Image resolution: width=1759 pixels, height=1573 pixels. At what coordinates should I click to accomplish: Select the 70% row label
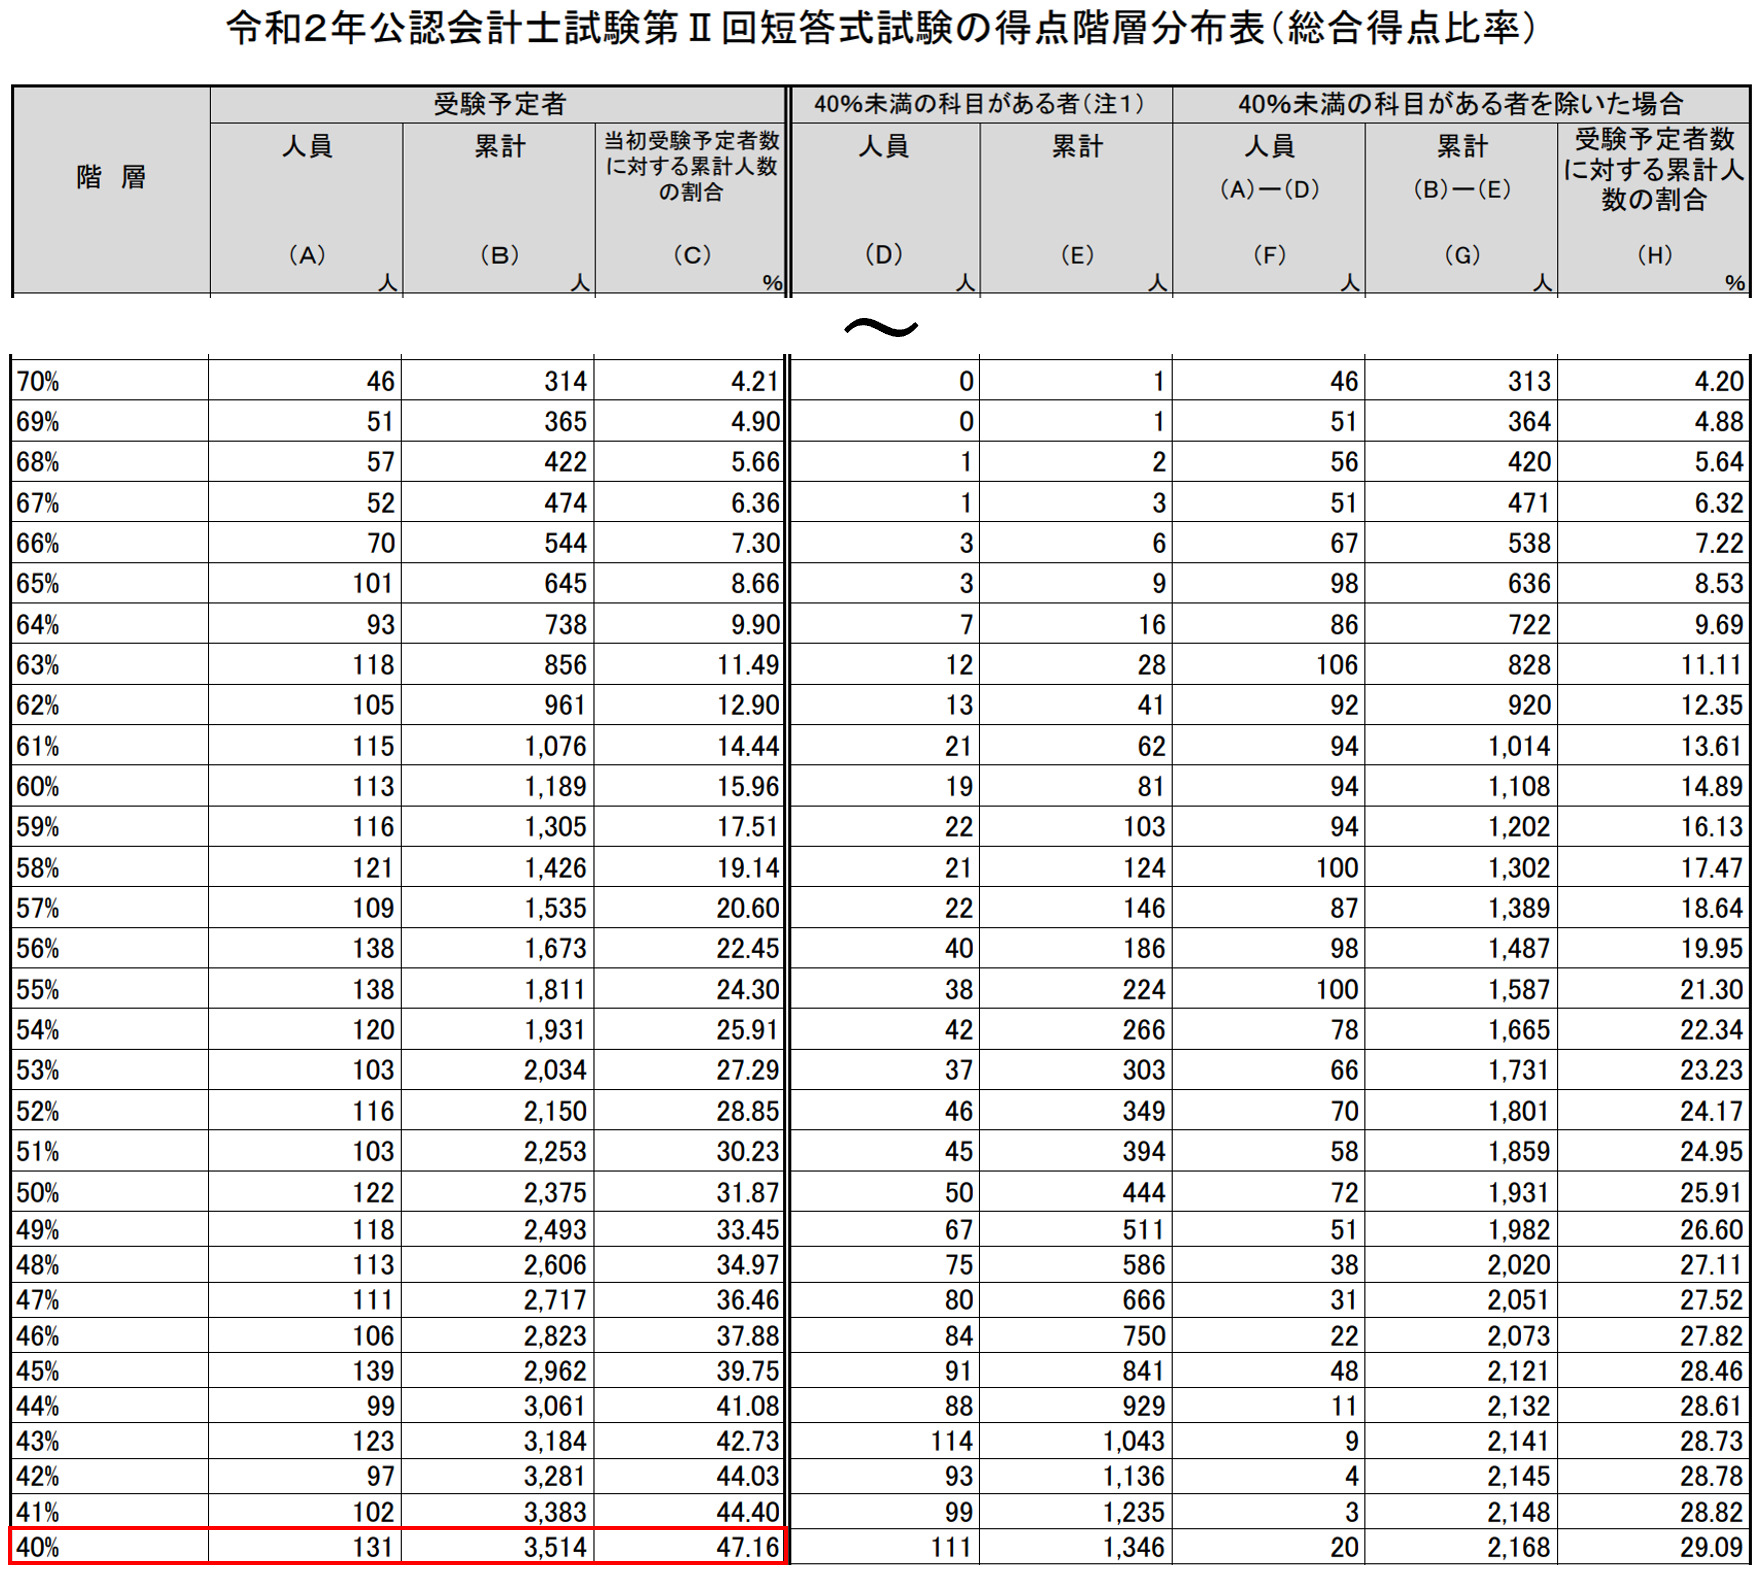pyautogui.click(x=38, y=382)
